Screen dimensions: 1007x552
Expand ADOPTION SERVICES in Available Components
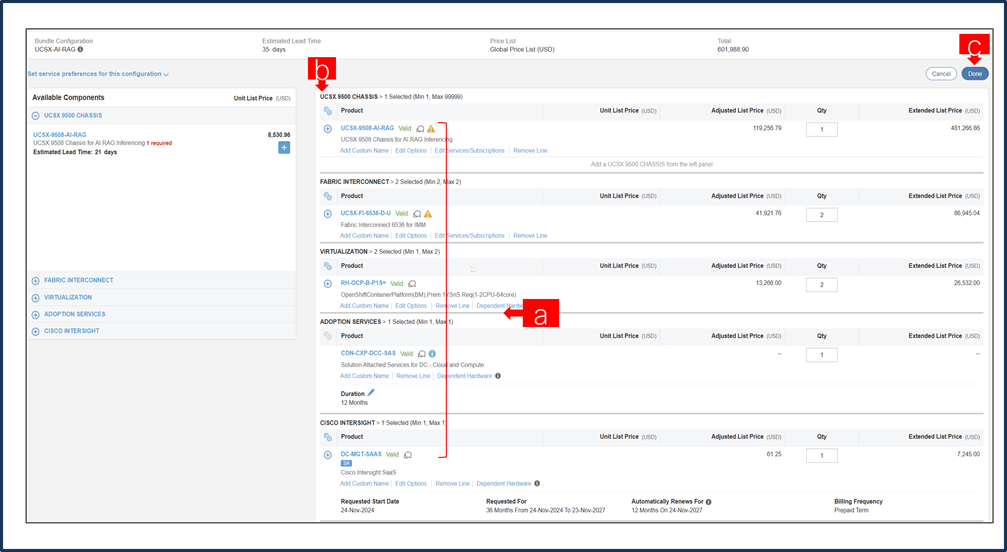(x=36, y=315)
